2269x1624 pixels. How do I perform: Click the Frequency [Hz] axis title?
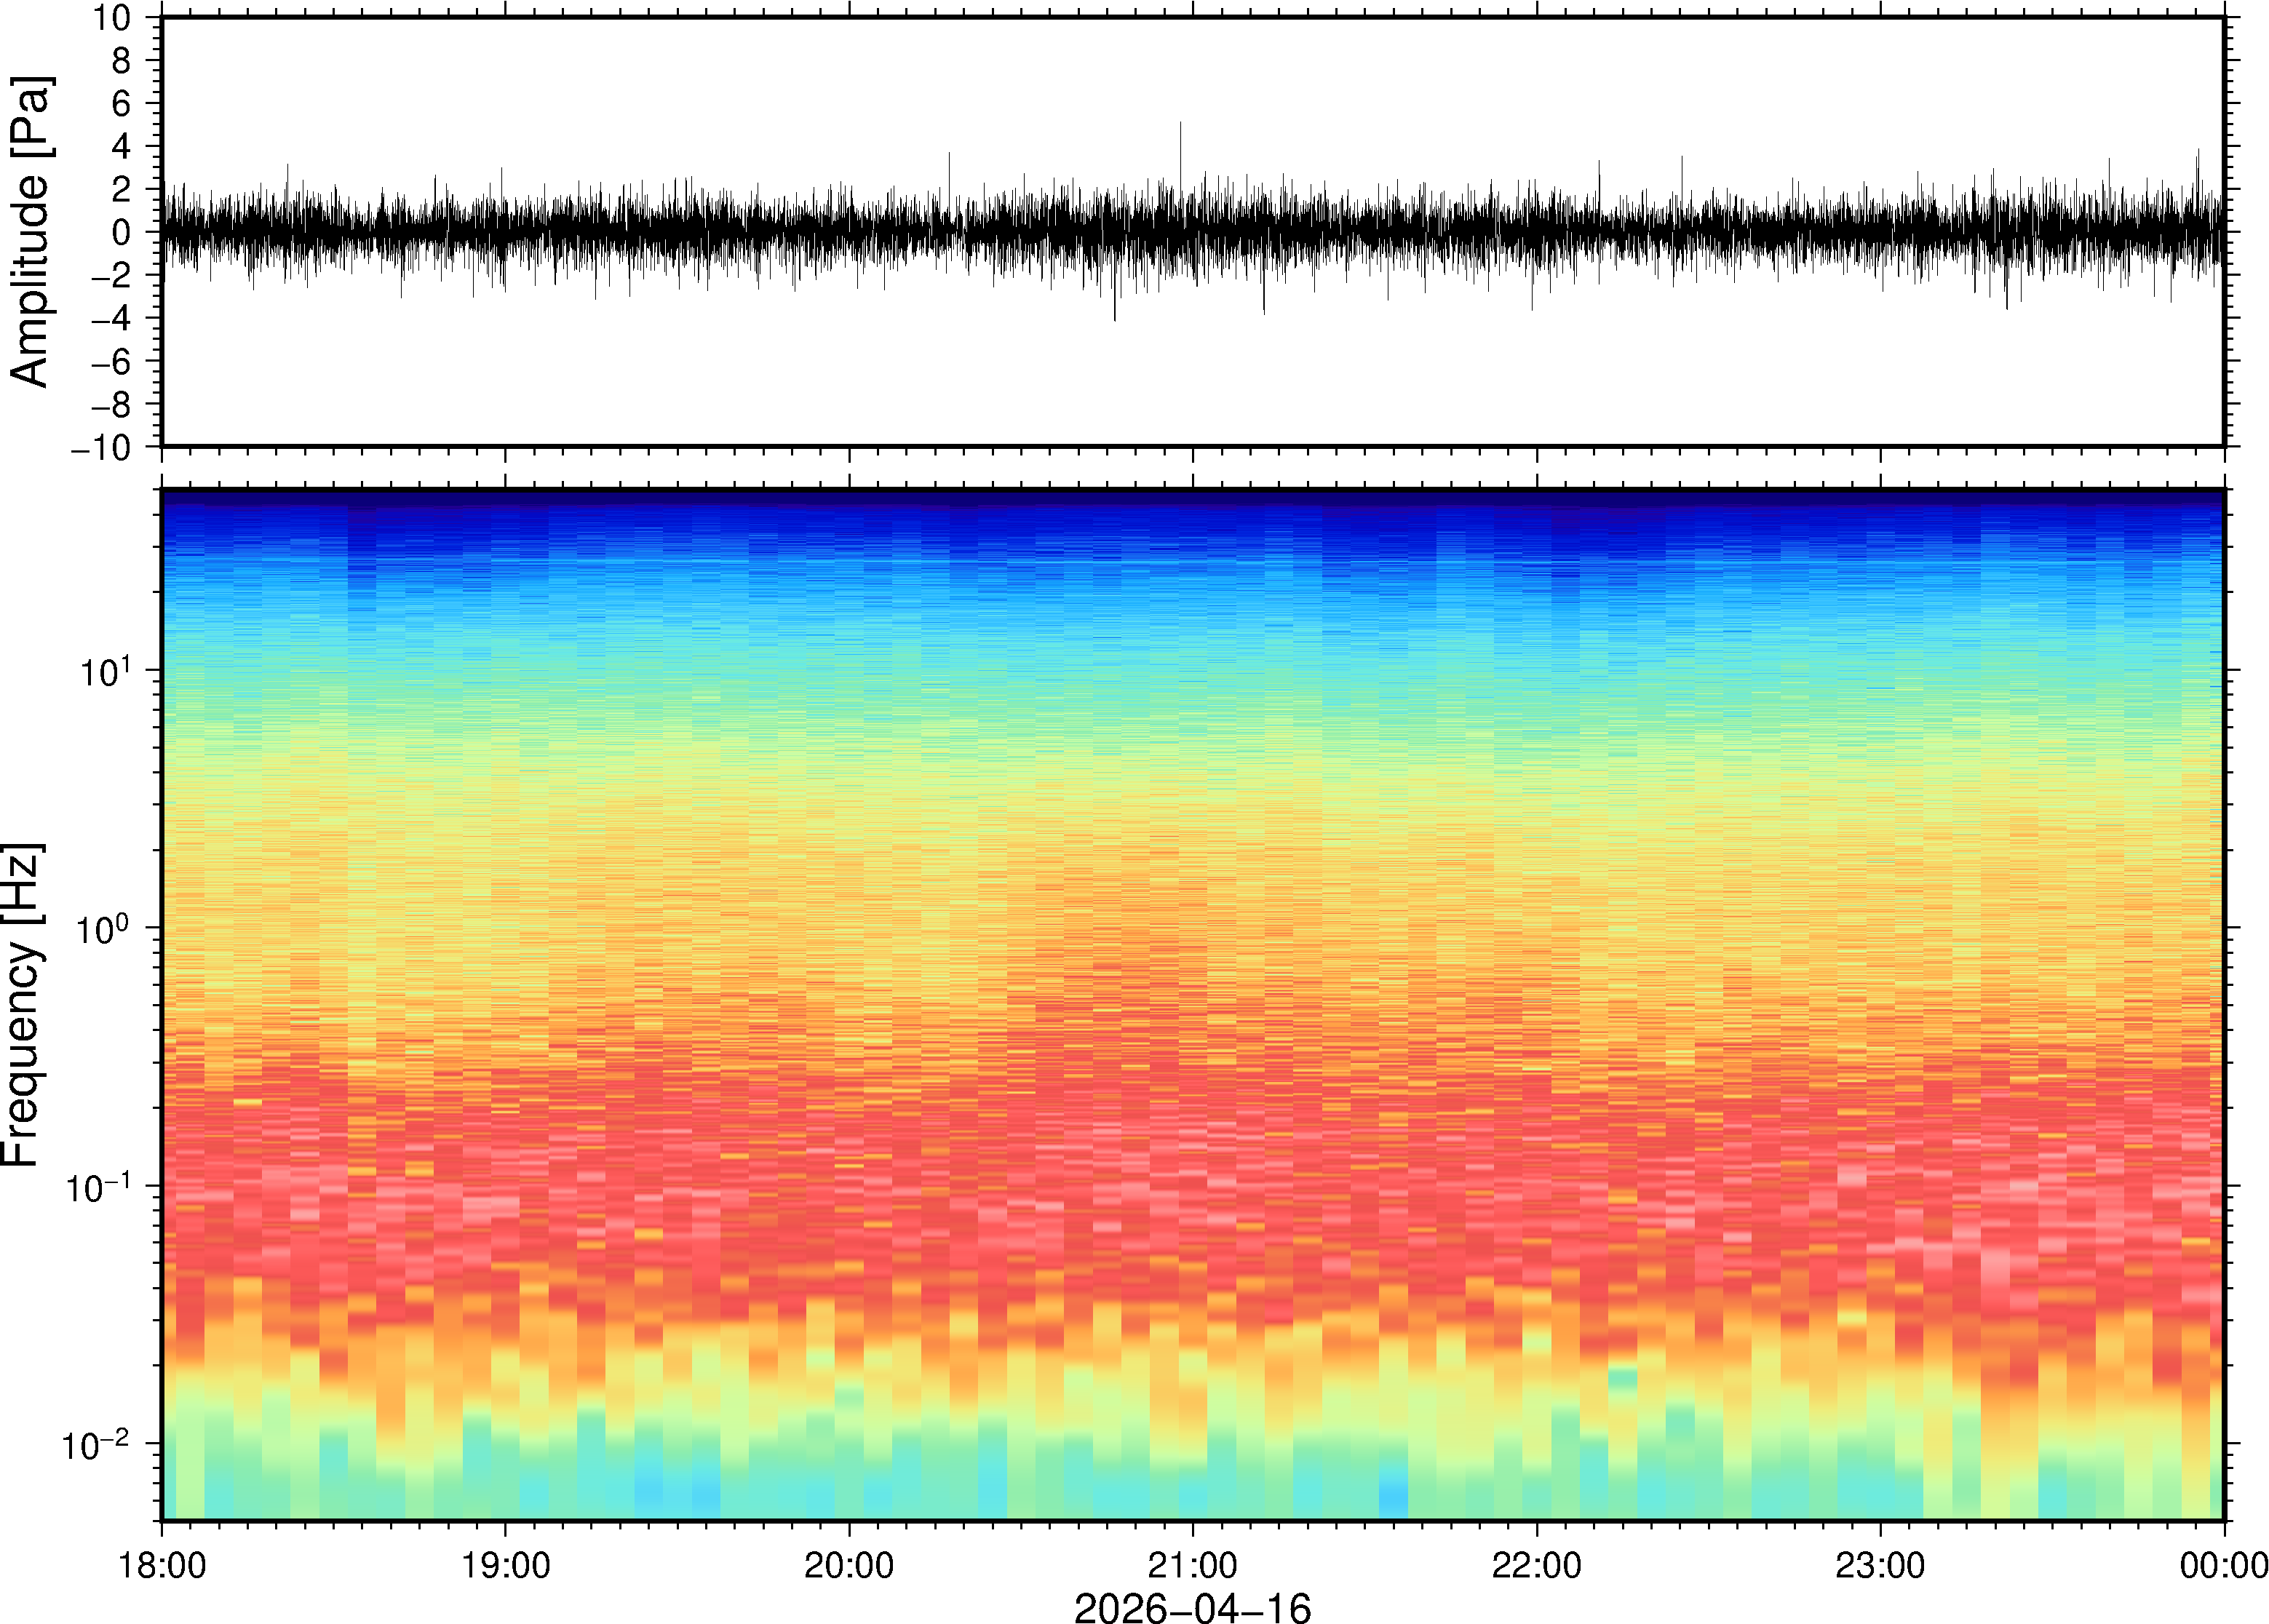pyautogui.click(x=22, y=1005)
